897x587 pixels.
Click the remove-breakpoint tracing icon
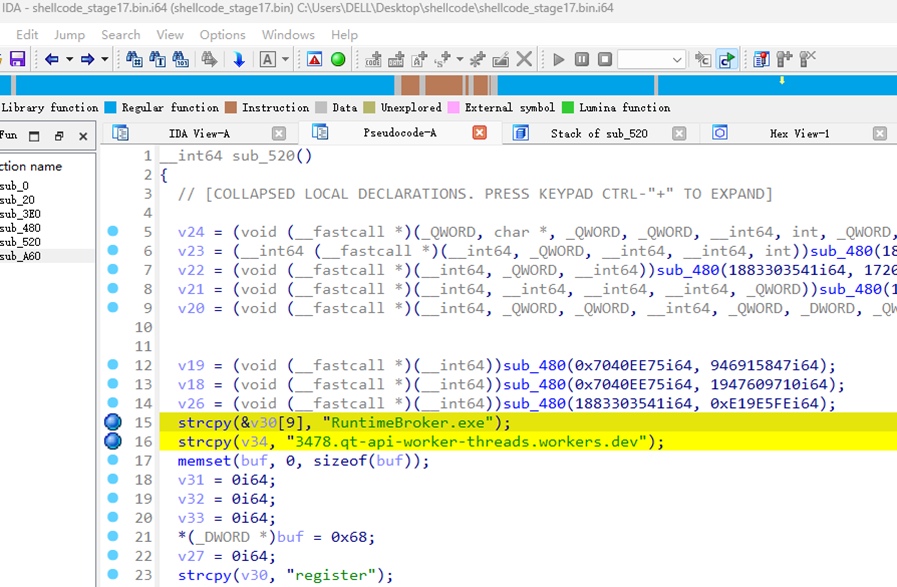(807, 59)
